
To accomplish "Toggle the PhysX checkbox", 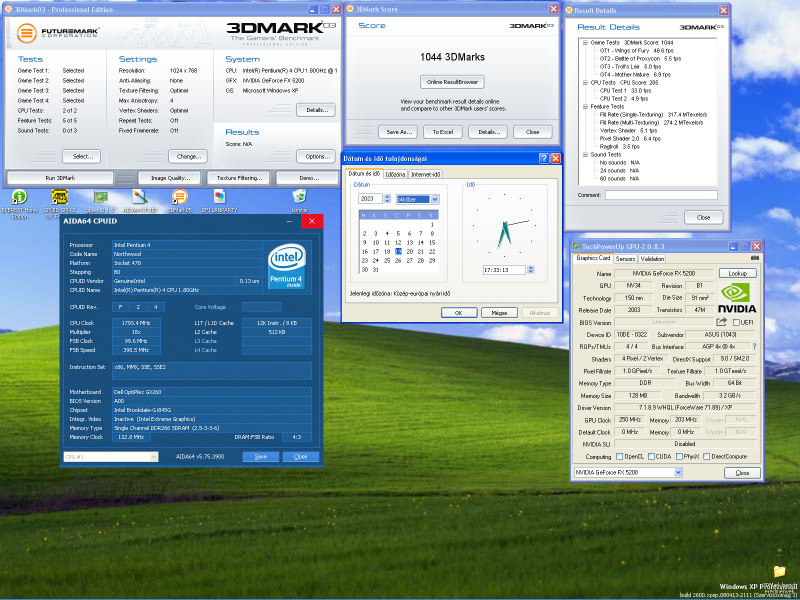I will coord(679,457).
